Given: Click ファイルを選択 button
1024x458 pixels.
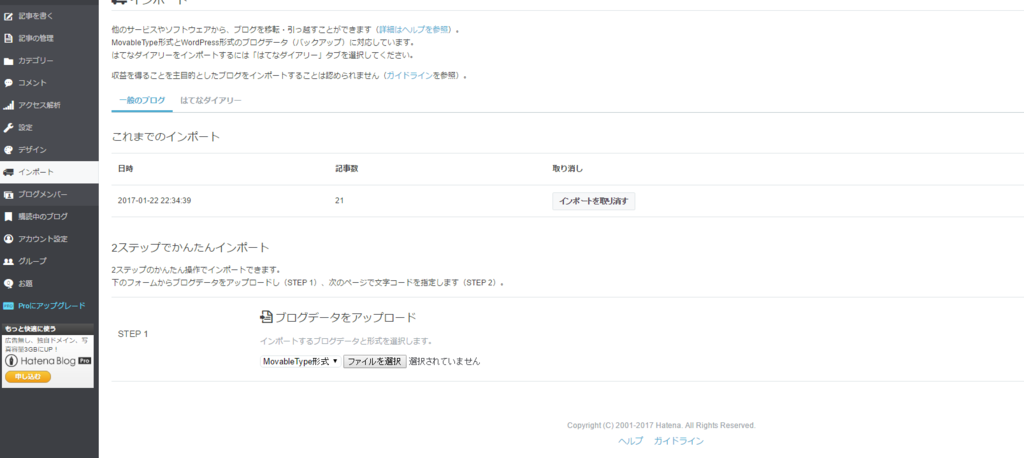Looking at the screenshot, I should (x=375, y=361).
